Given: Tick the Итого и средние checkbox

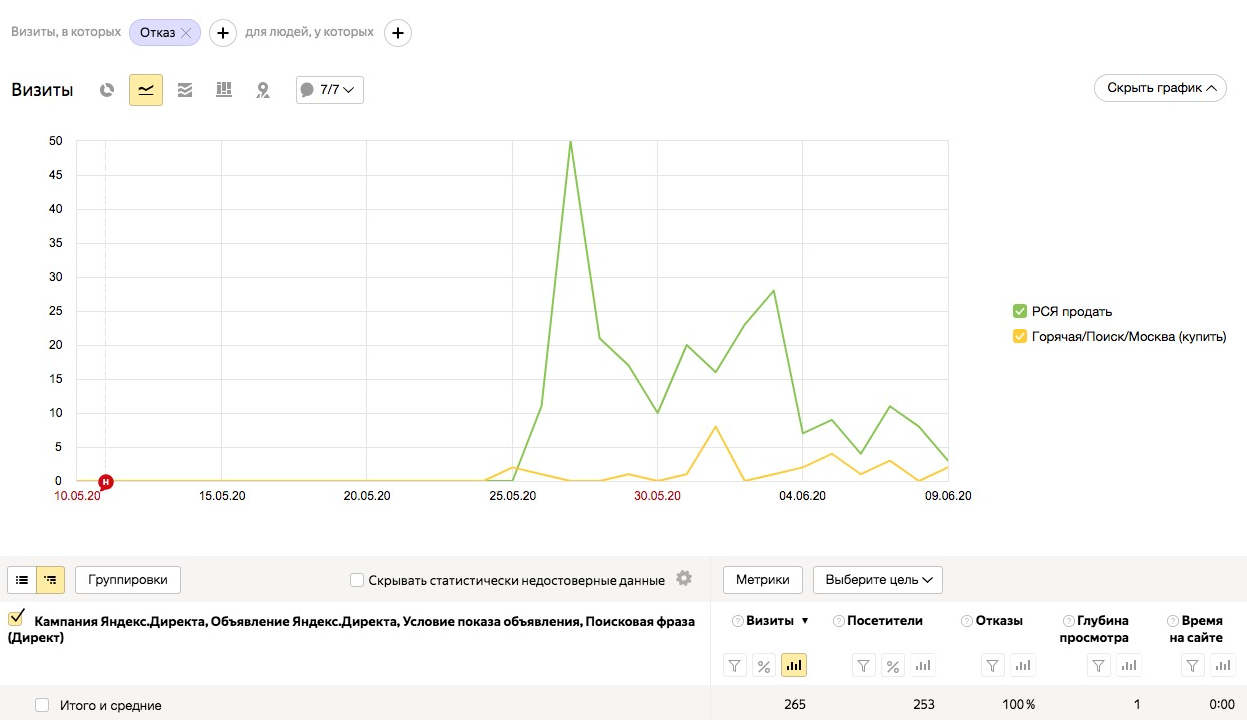Looking at the screenshot, I should [x=42, y=705].
